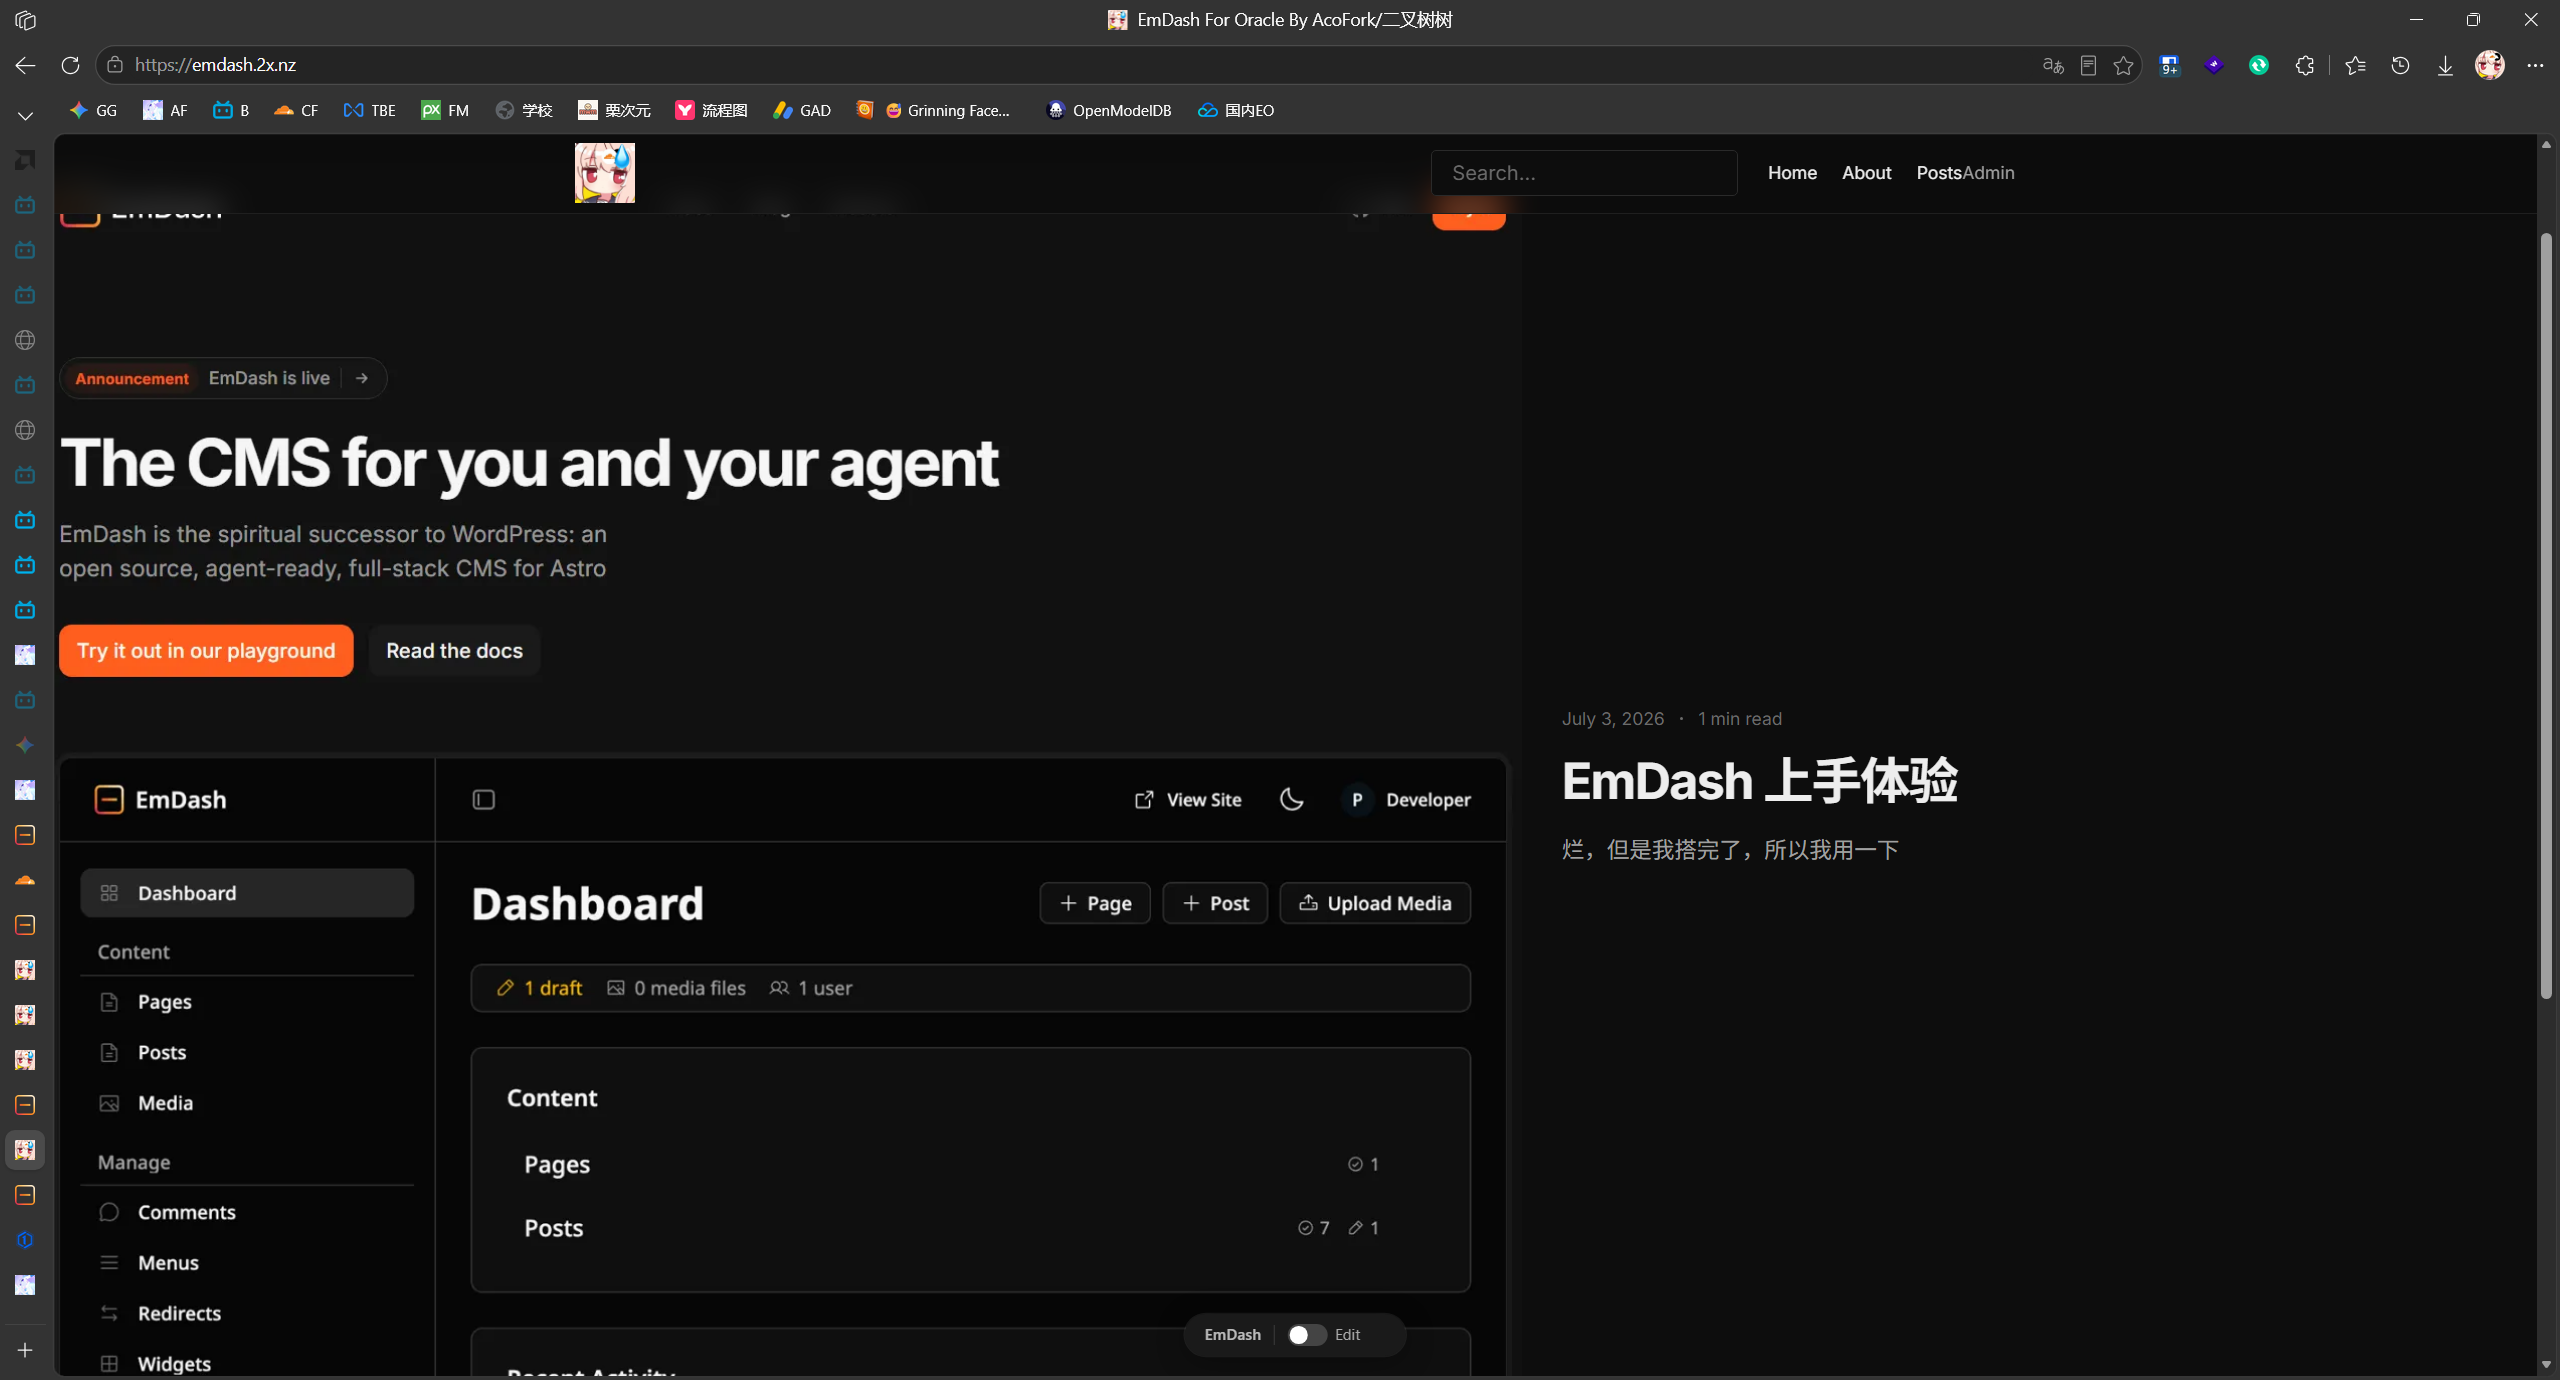Click Try it out in our playground
The height and width of the screenshot is (1380, 2560).
[x=206, y=651]
